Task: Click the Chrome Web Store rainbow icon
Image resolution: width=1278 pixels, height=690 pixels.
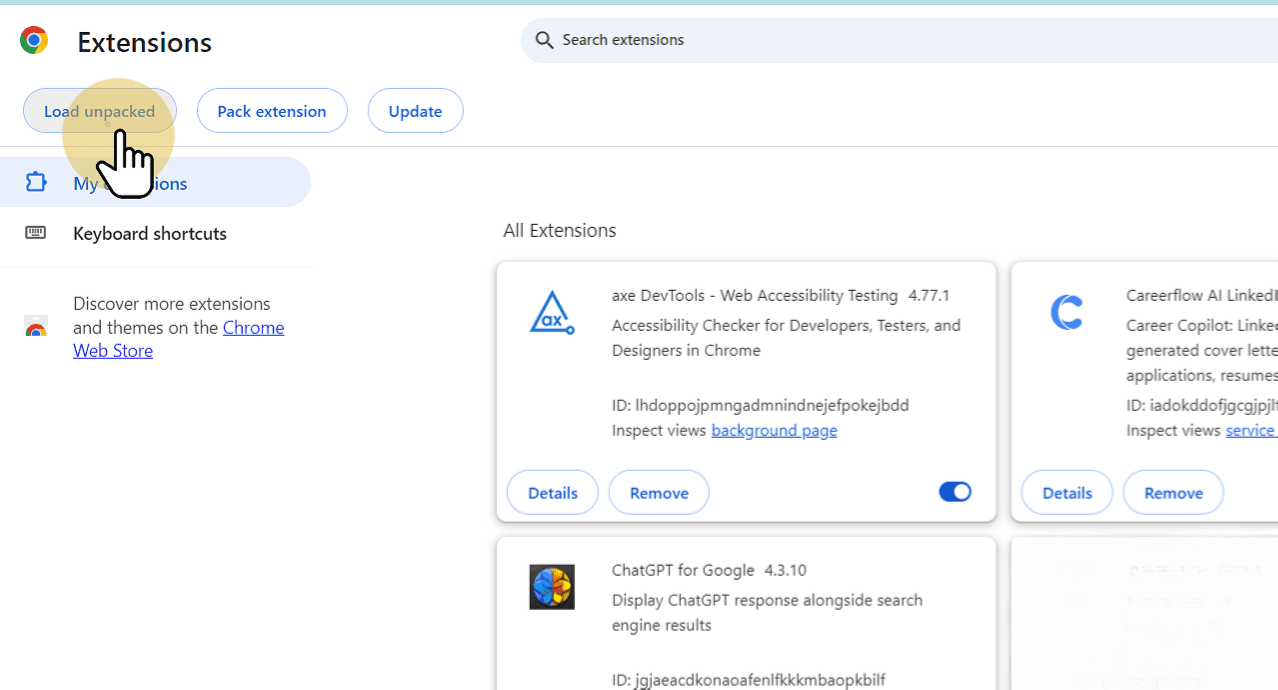Action: 36,328
